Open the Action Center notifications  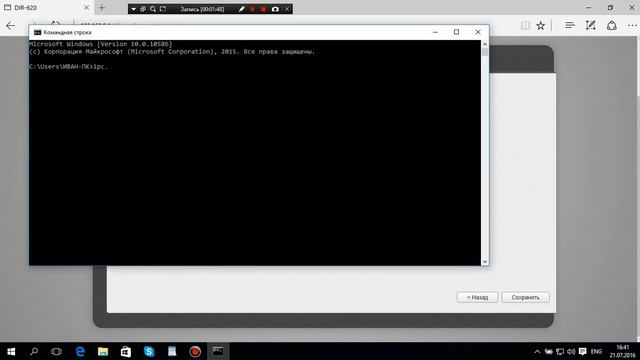(582, 351)
